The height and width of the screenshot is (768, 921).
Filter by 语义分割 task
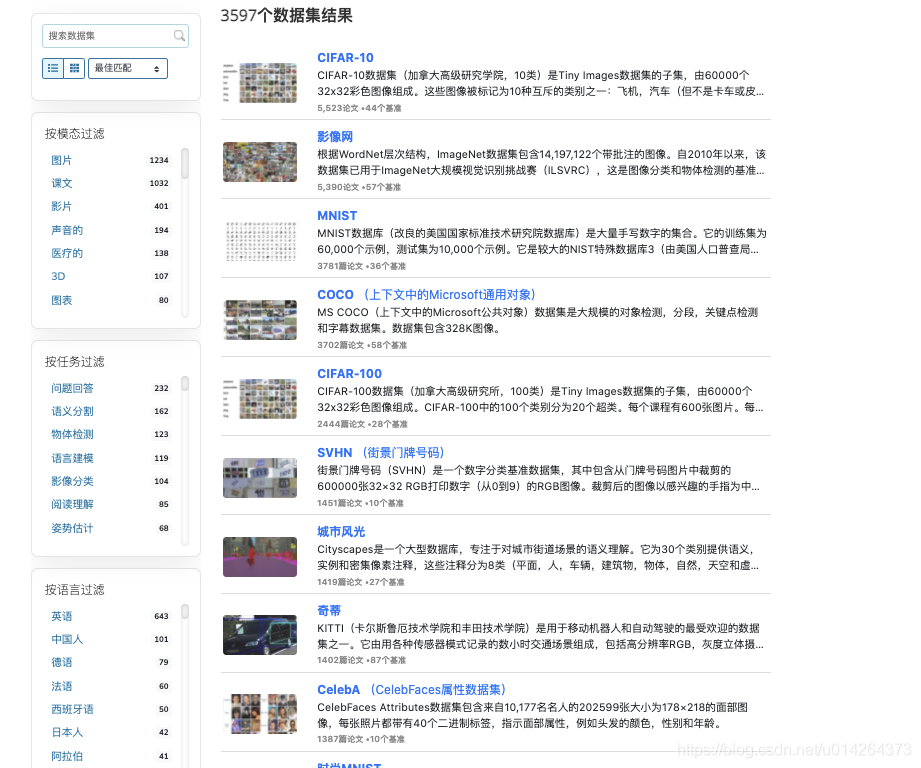click(x=72, y=411)
